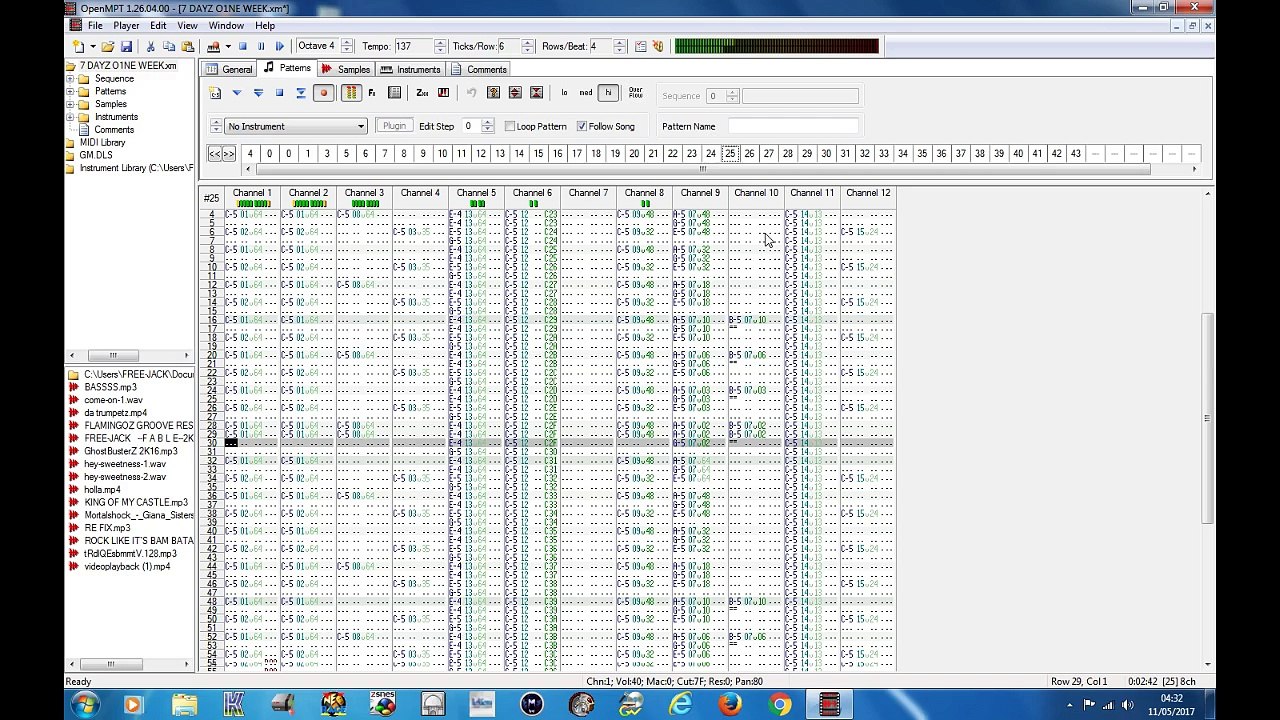Play song from the main toolbar

pyautogui.click(x=279, y=46)
